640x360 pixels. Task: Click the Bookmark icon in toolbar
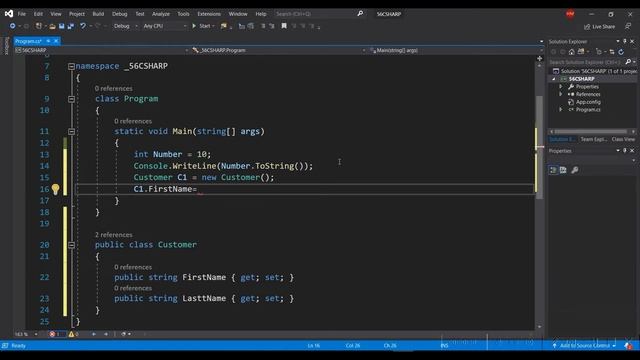point(284,26)
